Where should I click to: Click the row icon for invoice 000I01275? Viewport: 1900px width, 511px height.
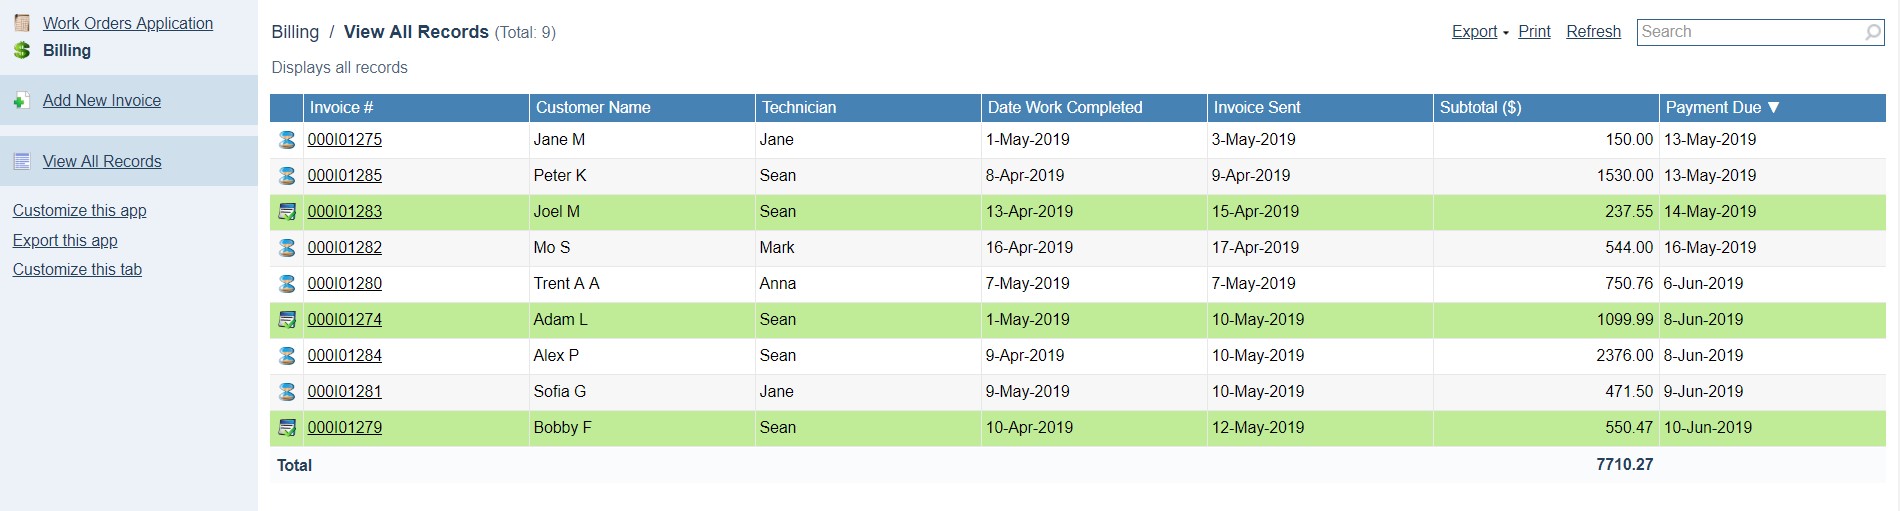(287, 140)
